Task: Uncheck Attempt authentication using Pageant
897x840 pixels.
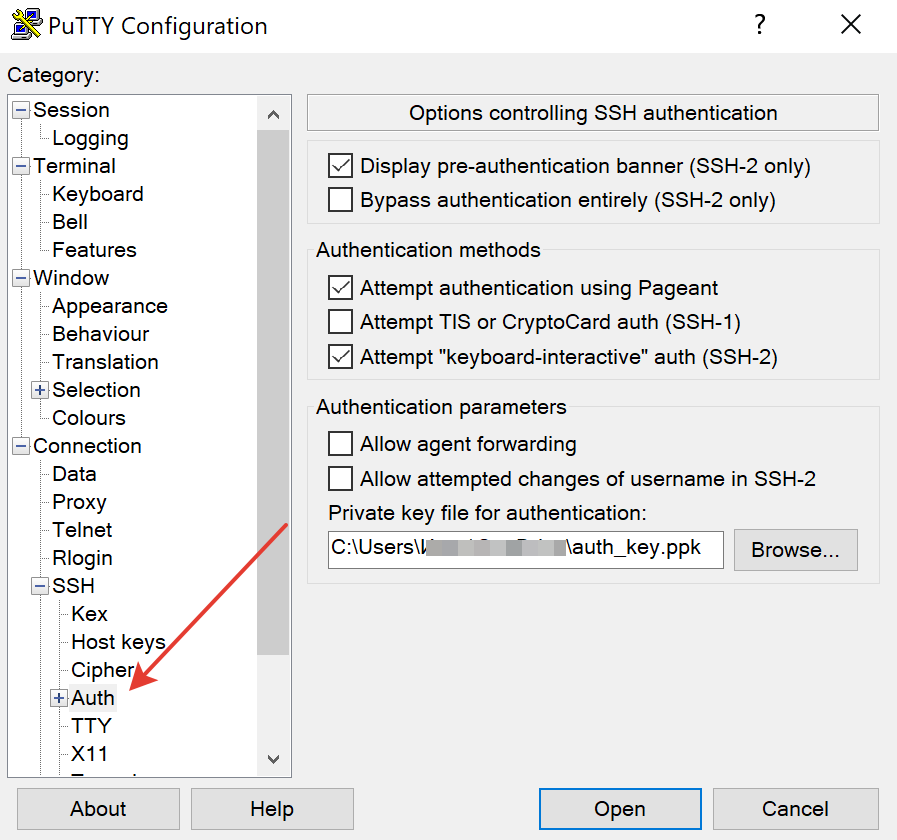Action: coord(341,288)
